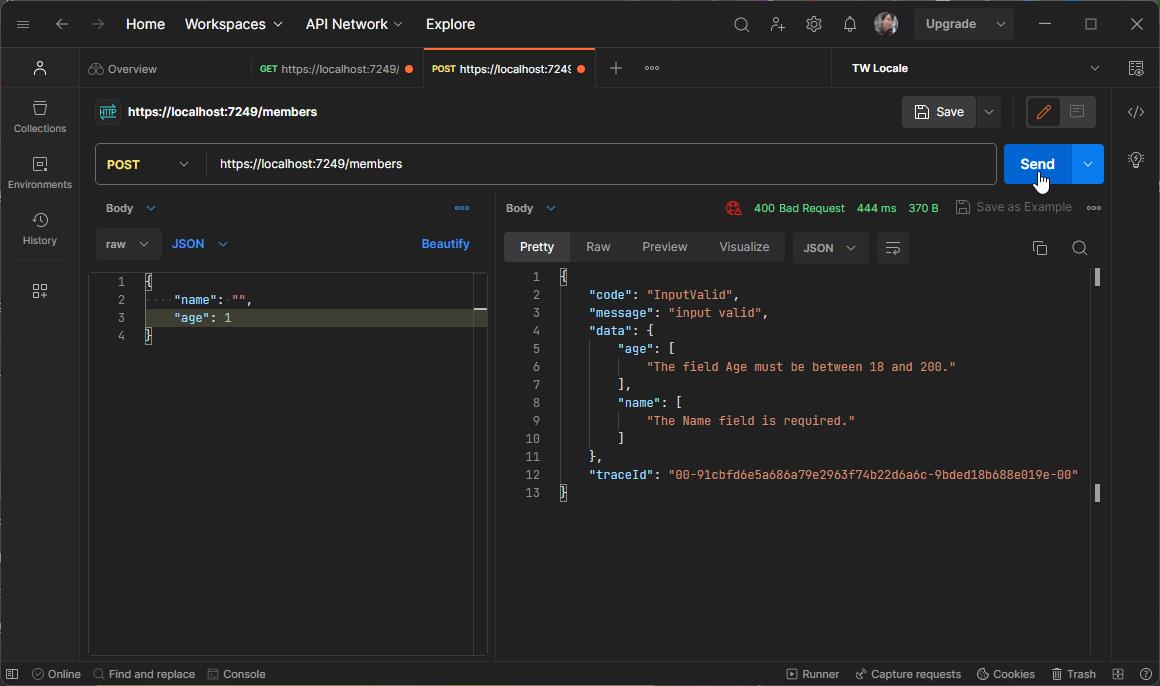
Task: Click the Send button
Action: click(1037, 164)
